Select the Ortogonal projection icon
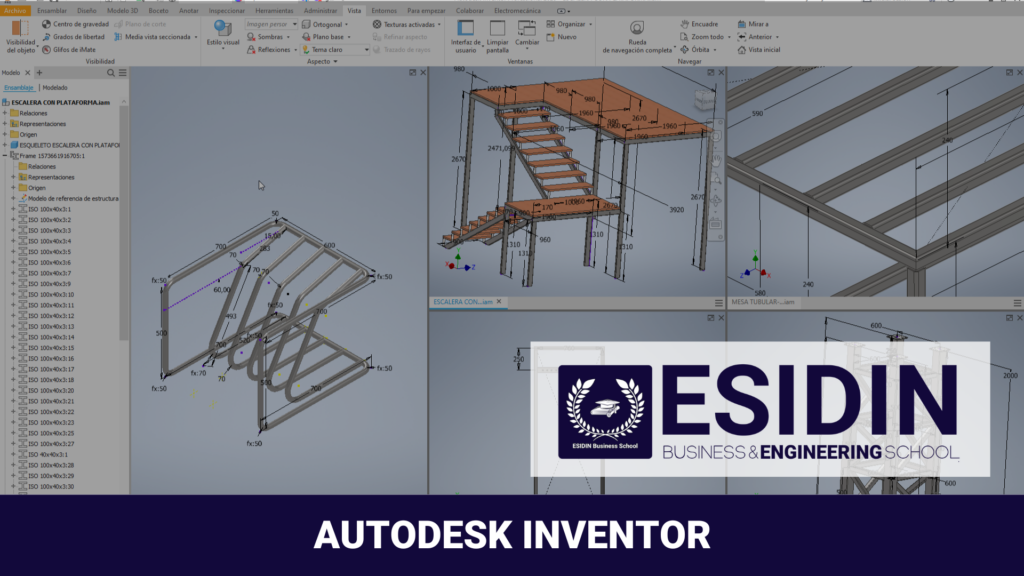This screenshot has width=1024, height=576. pos(306,24)
